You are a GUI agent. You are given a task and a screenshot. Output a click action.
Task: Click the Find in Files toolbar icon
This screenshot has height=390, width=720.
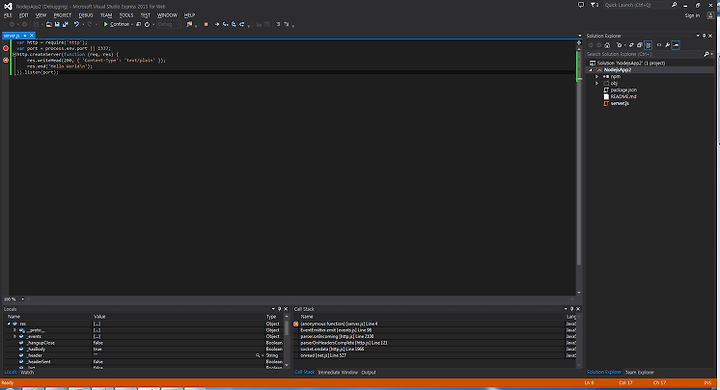(189, 24)
